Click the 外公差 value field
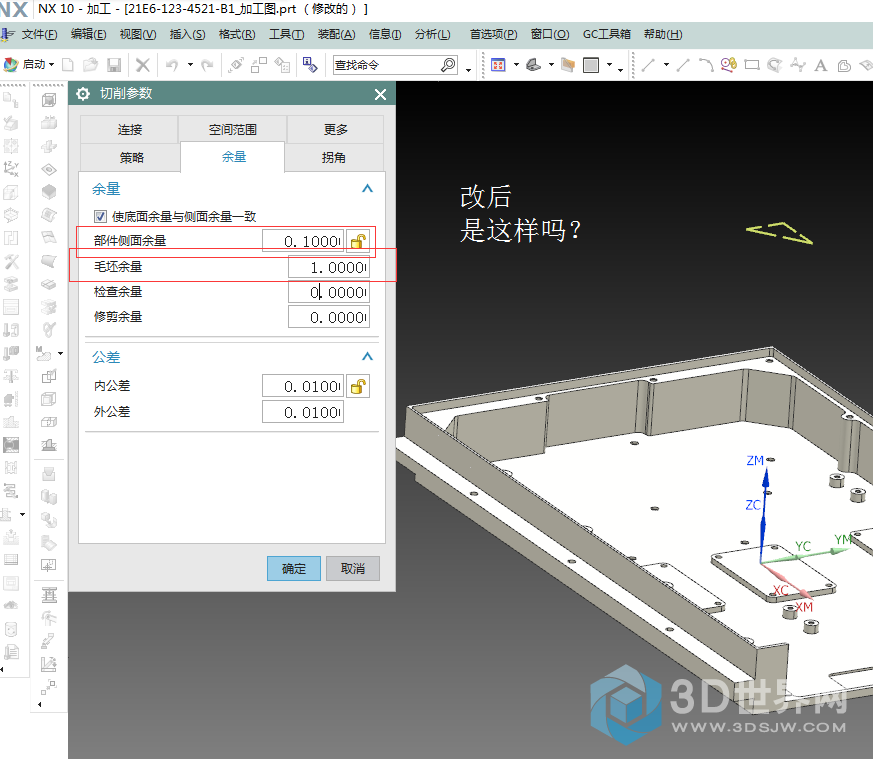 point(303,412)
